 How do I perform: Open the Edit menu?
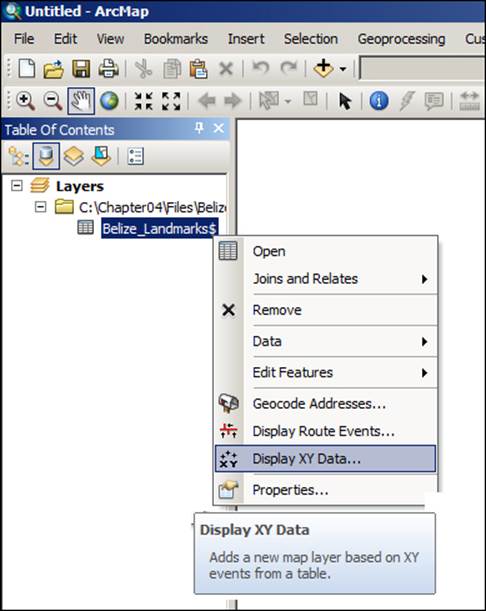click(65, 39)
